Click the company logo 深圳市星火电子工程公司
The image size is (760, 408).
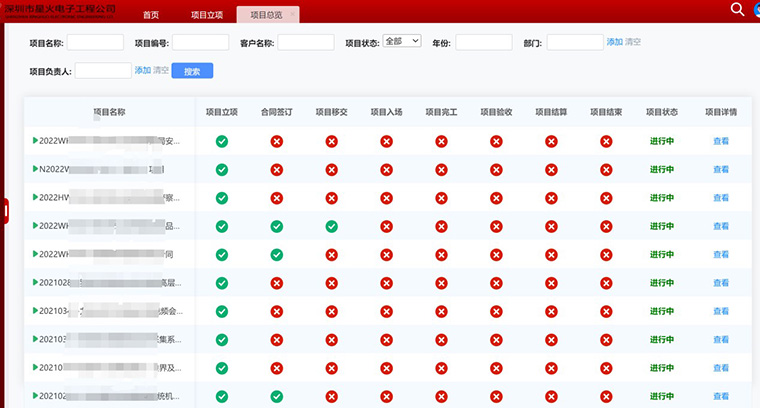click(60, 11)
